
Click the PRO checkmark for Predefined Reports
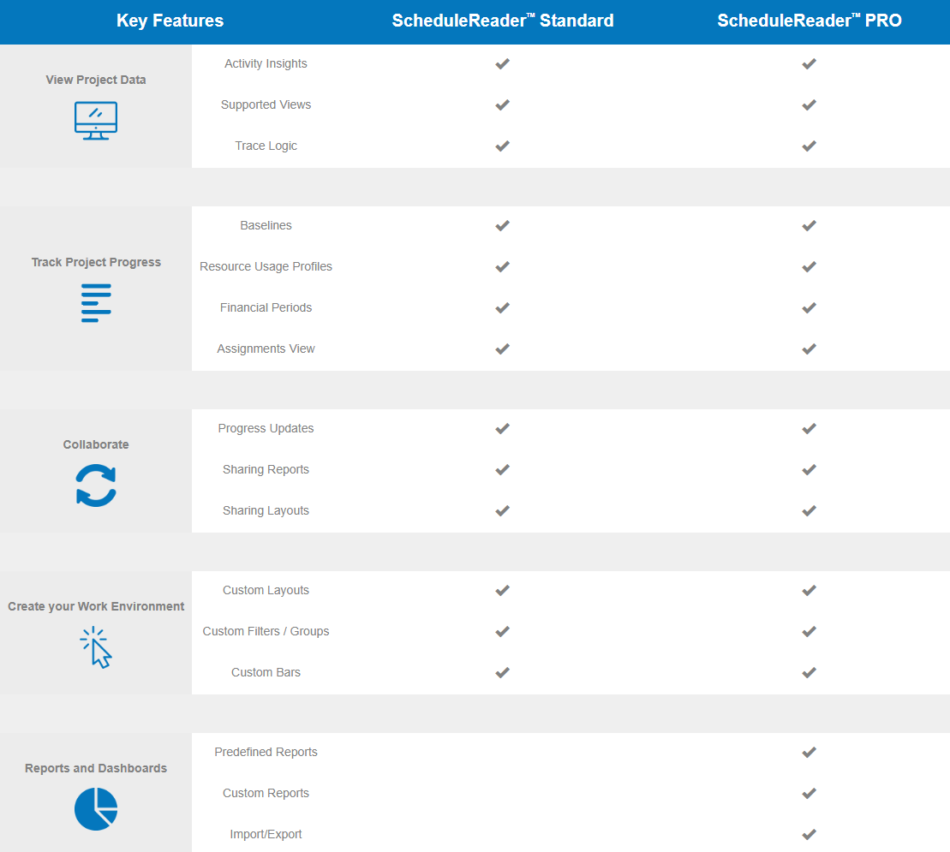809,752
